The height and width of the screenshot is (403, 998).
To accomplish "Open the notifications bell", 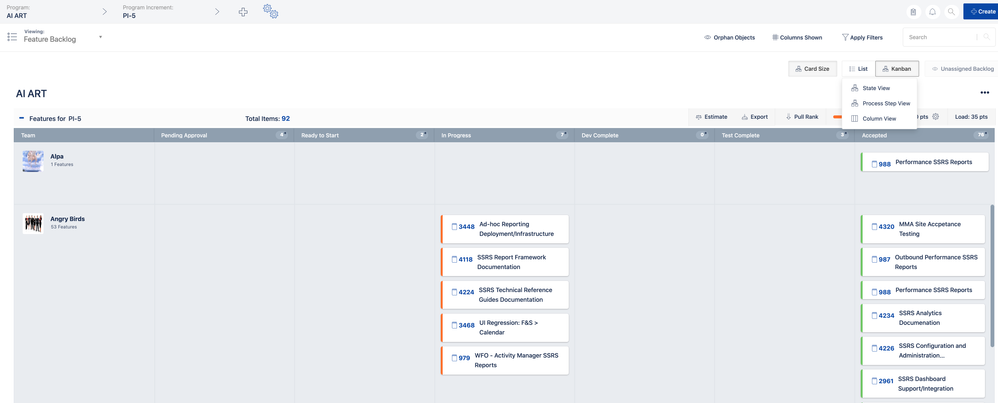I will tap(932, 11).
